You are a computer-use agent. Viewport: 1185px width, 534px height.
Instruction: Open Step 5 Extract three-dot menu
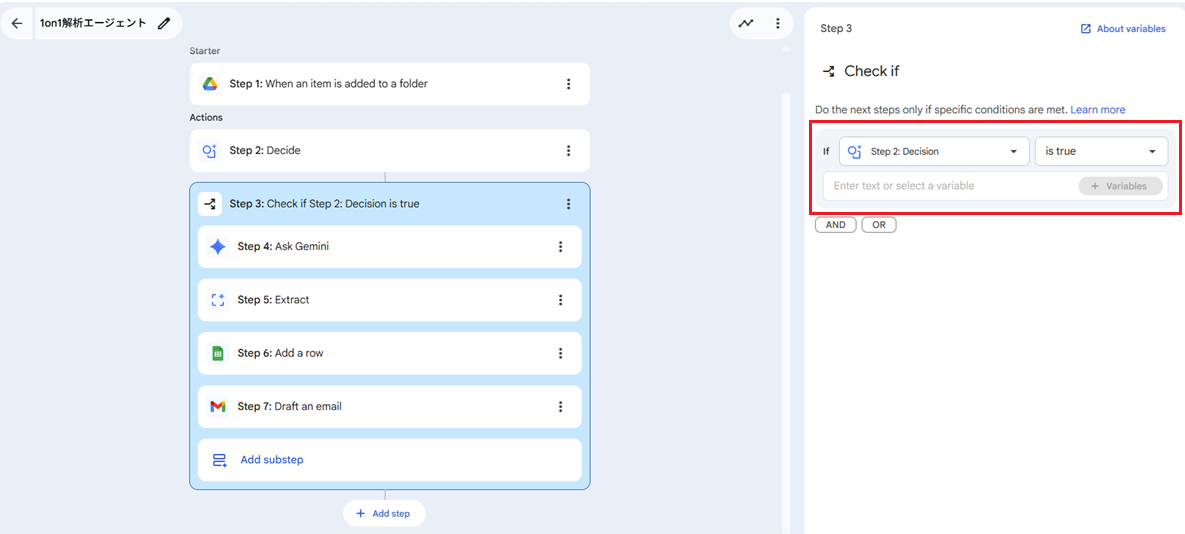(x=560, y=300)
